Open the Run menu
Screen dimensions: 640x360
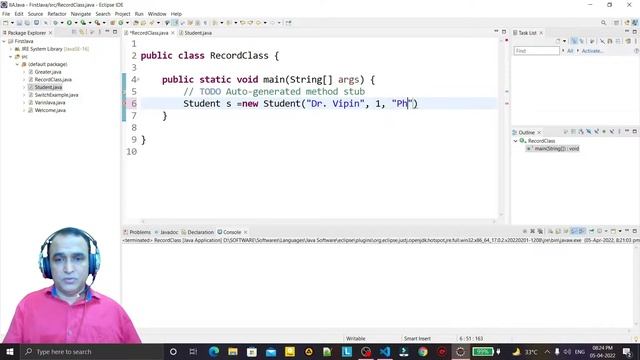pyautogui.click(x=139, y=14)
